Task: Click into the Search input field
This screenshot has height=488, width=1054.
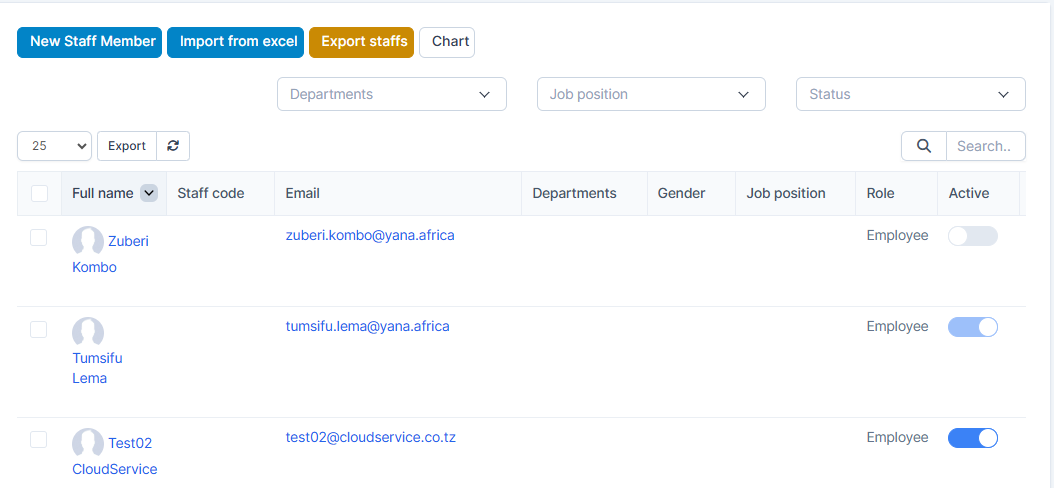Action: [x=985, y=146]
